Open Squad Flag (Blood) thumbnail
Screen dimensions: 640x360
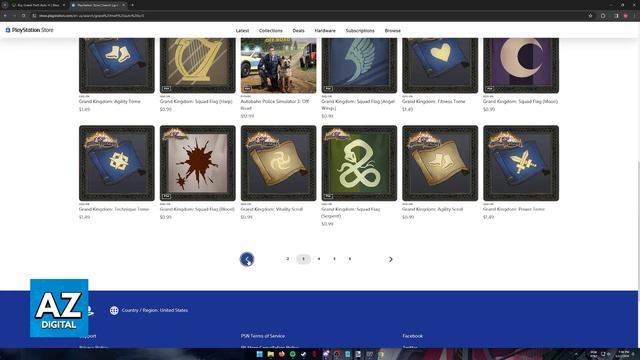pos(198,163)
